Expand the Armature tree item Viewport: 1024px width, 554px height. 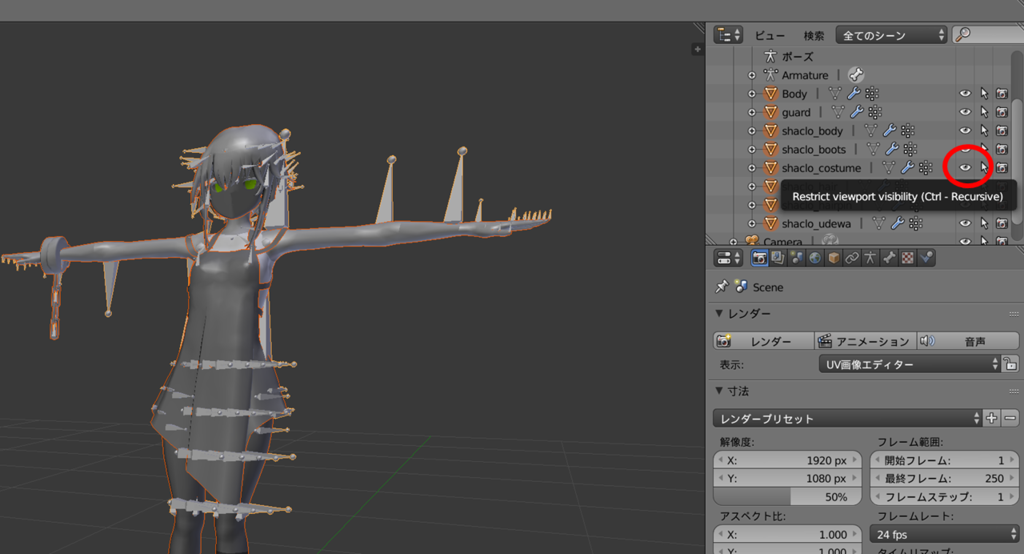click(752, 75)
